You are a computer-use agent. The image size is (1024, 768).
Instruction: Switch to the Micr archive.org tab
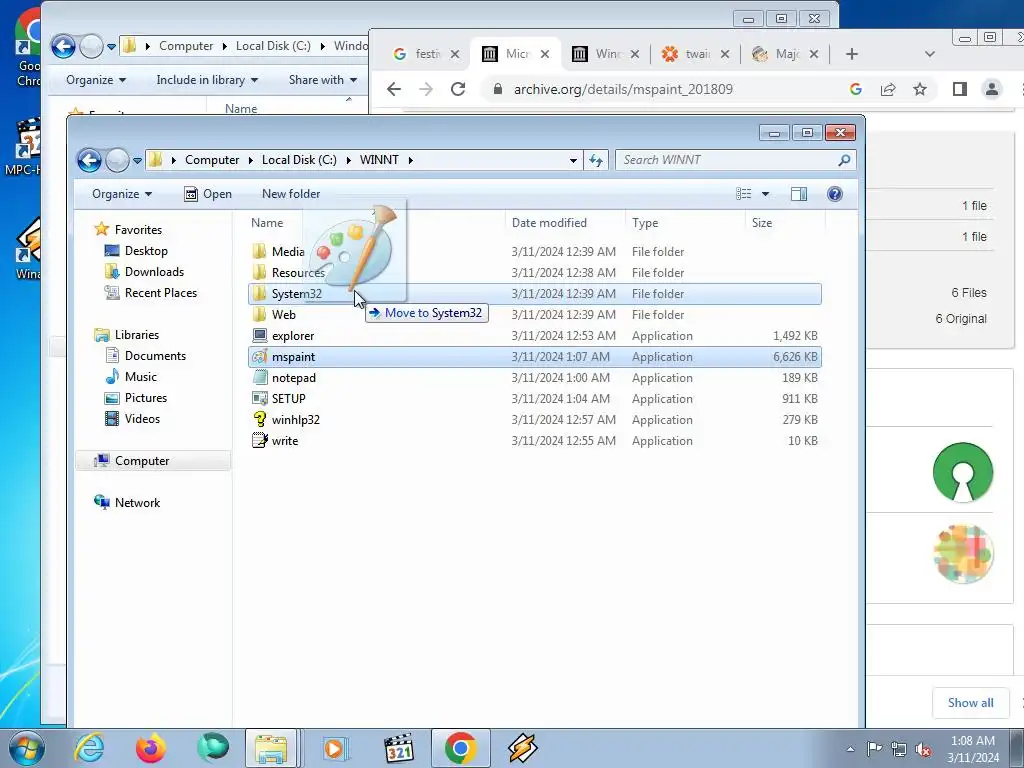click(516, 54)
